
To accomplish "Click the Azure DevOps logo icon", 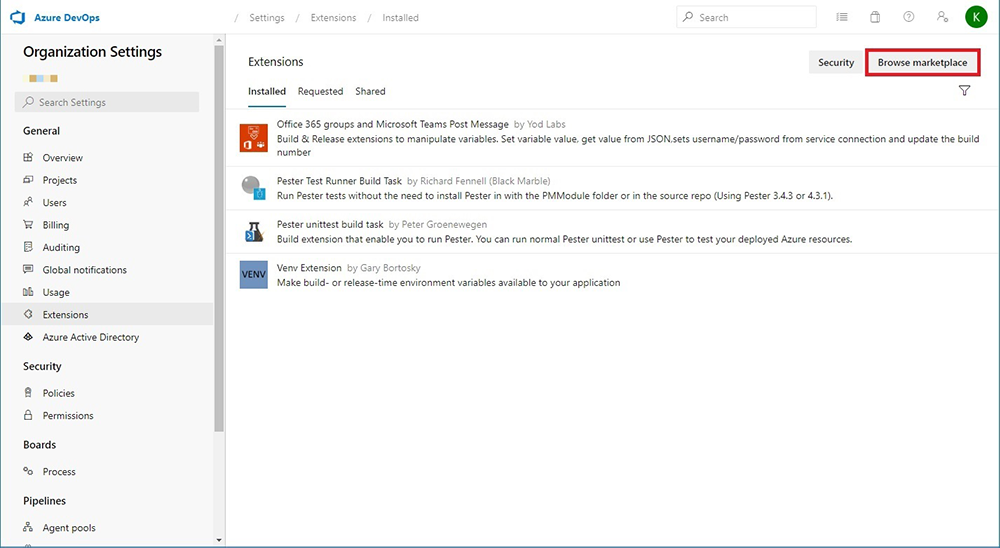I will coord(18,17).
